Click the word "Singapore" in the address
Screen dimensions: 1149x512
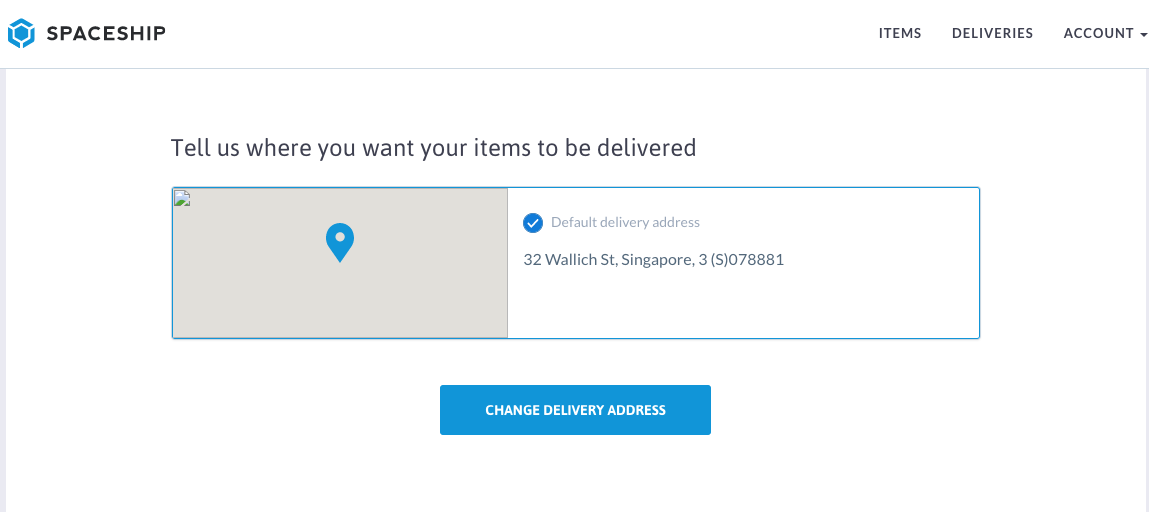coord(657,260)
